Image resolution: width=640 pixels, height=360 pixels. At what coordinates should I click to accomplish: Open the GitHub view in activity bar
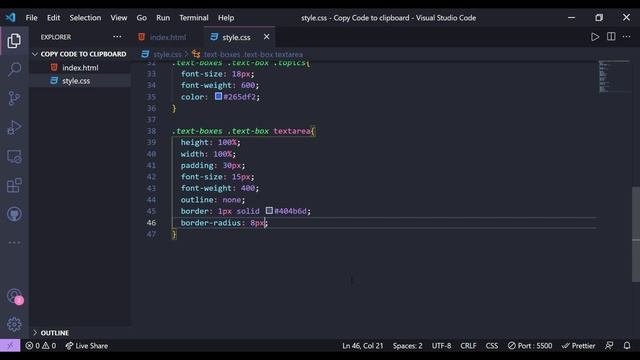pyautogui.click(x=14, y=214)
